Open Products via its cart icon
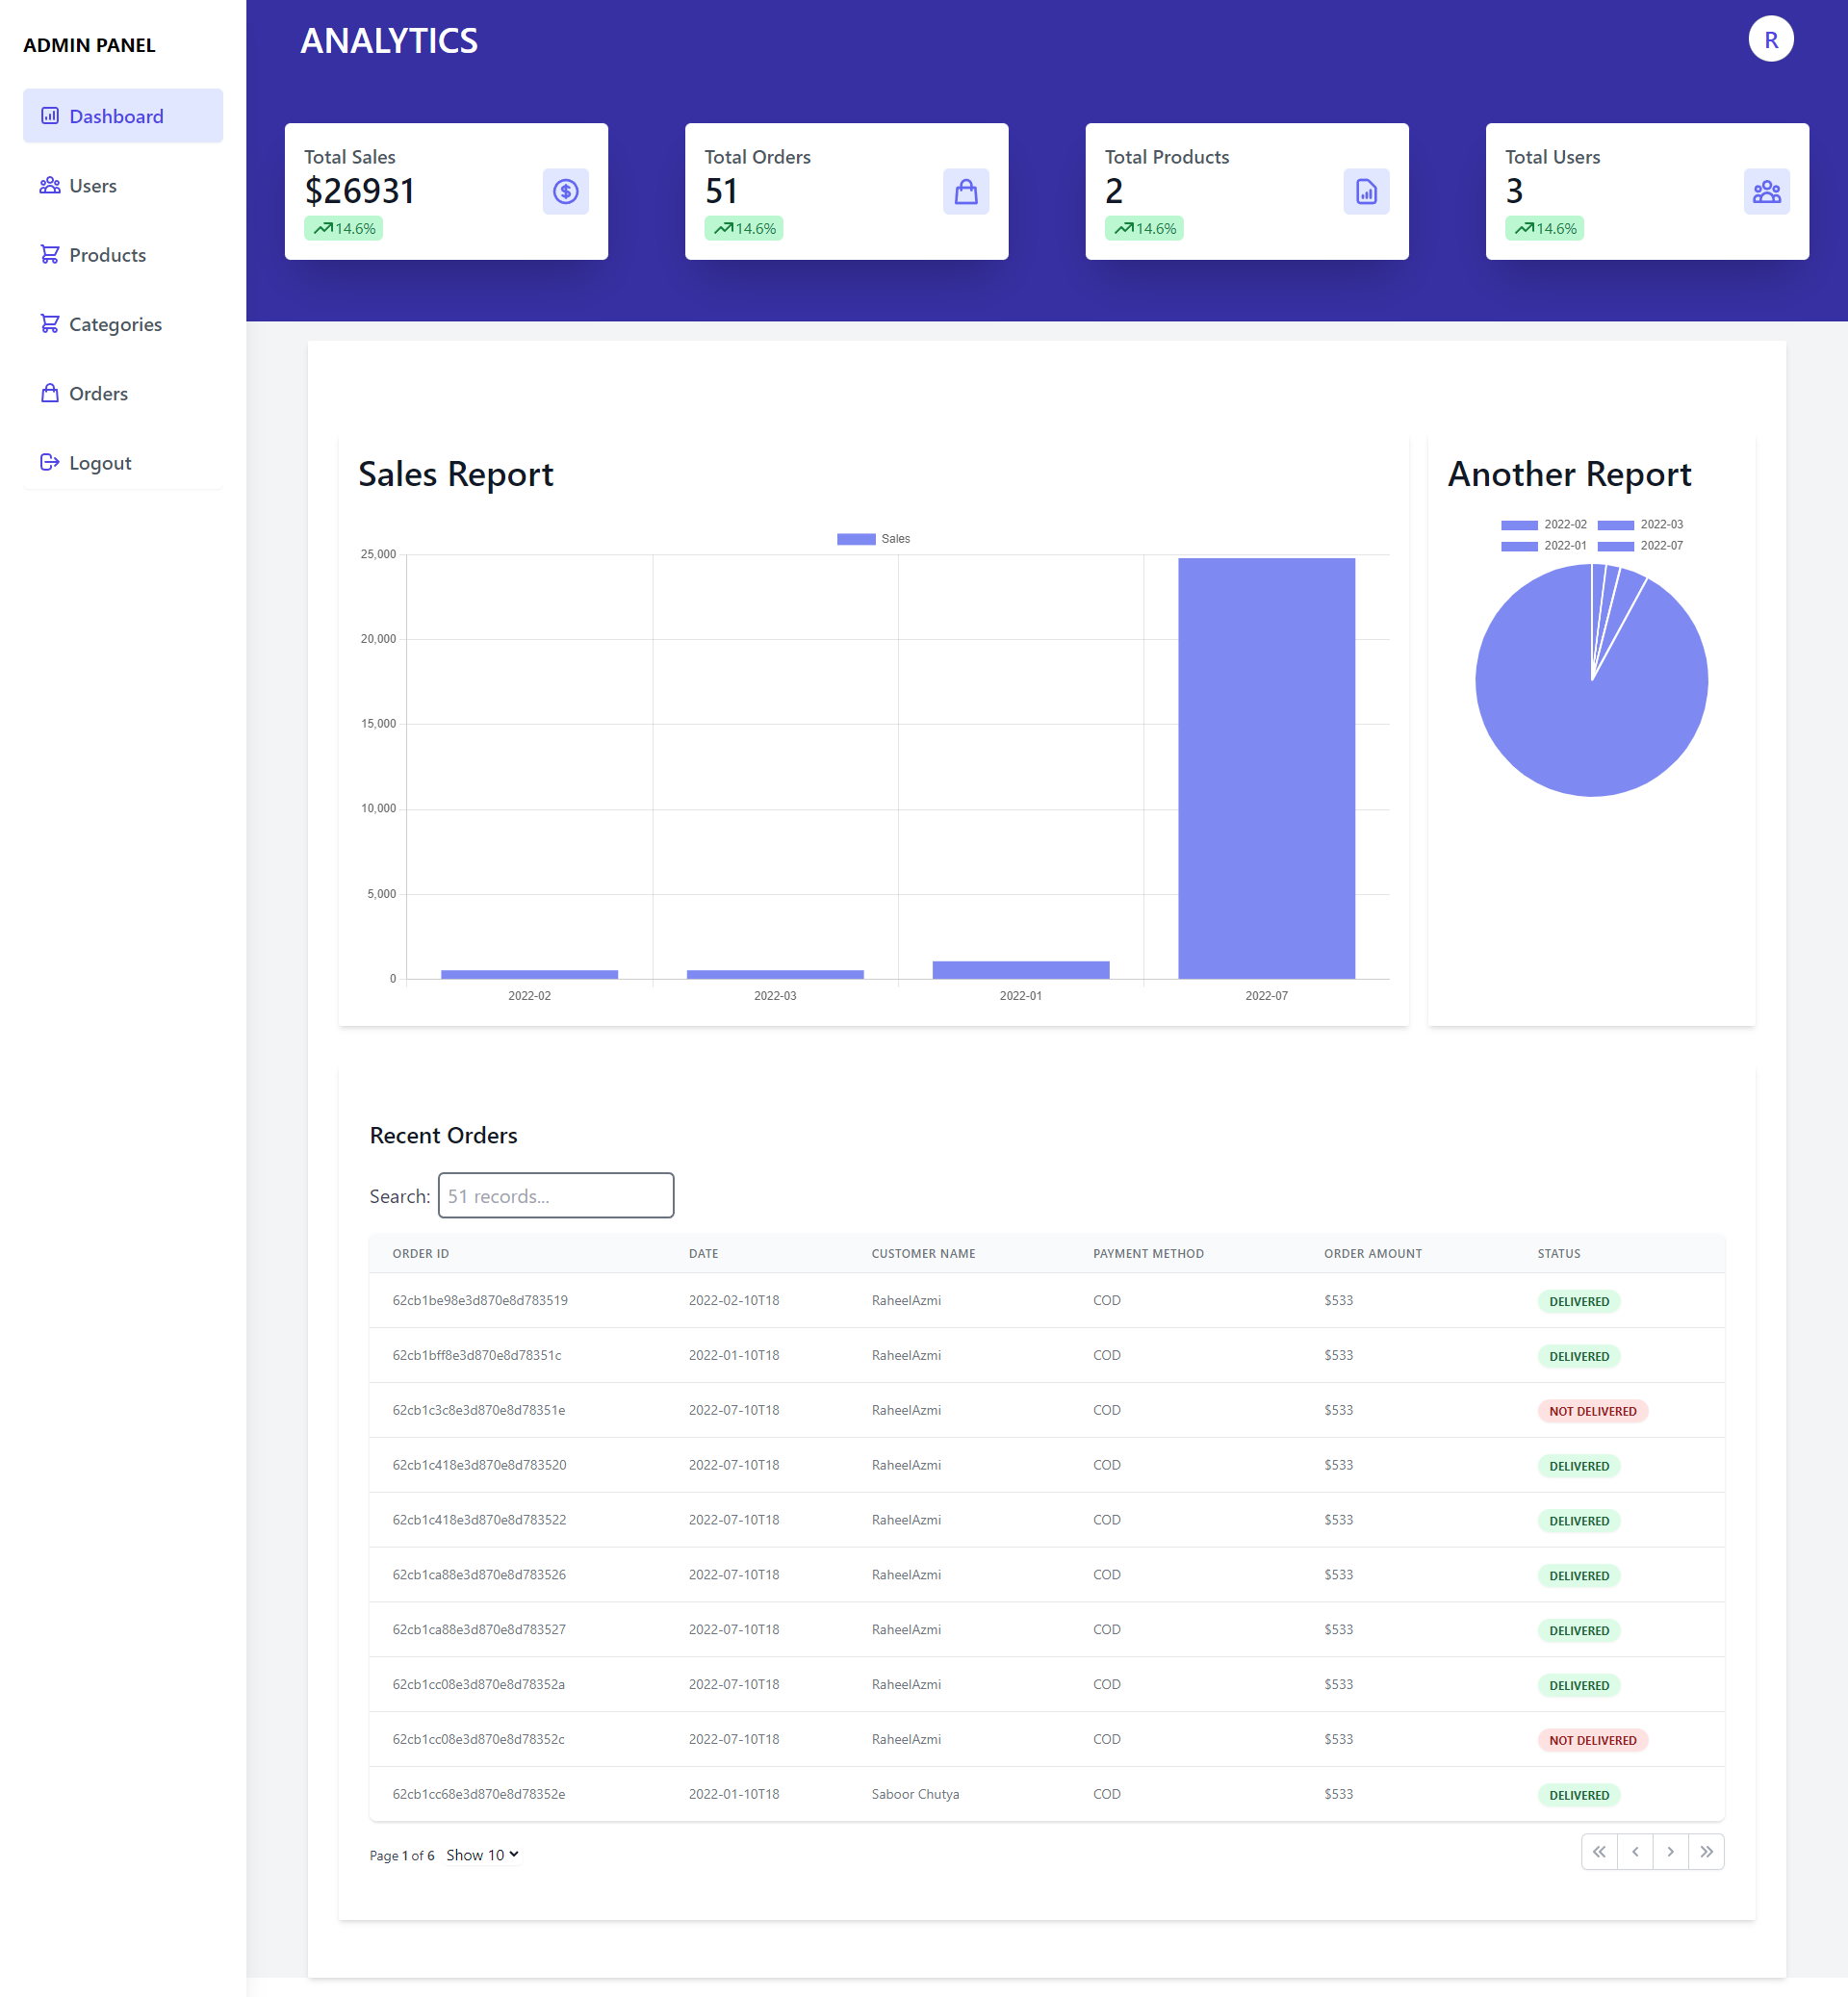The image size is (1848, 1997). 50,254
